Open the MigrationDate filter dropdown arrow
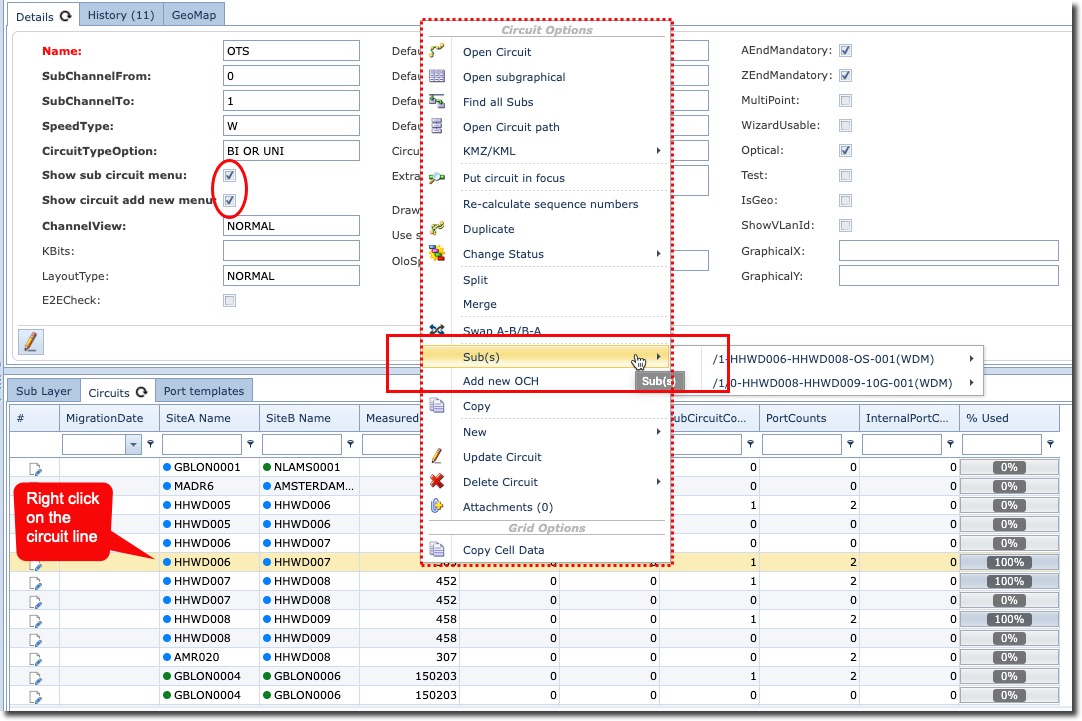The height and width of the screenshot is (721, 1082). (x=134, y=444)
